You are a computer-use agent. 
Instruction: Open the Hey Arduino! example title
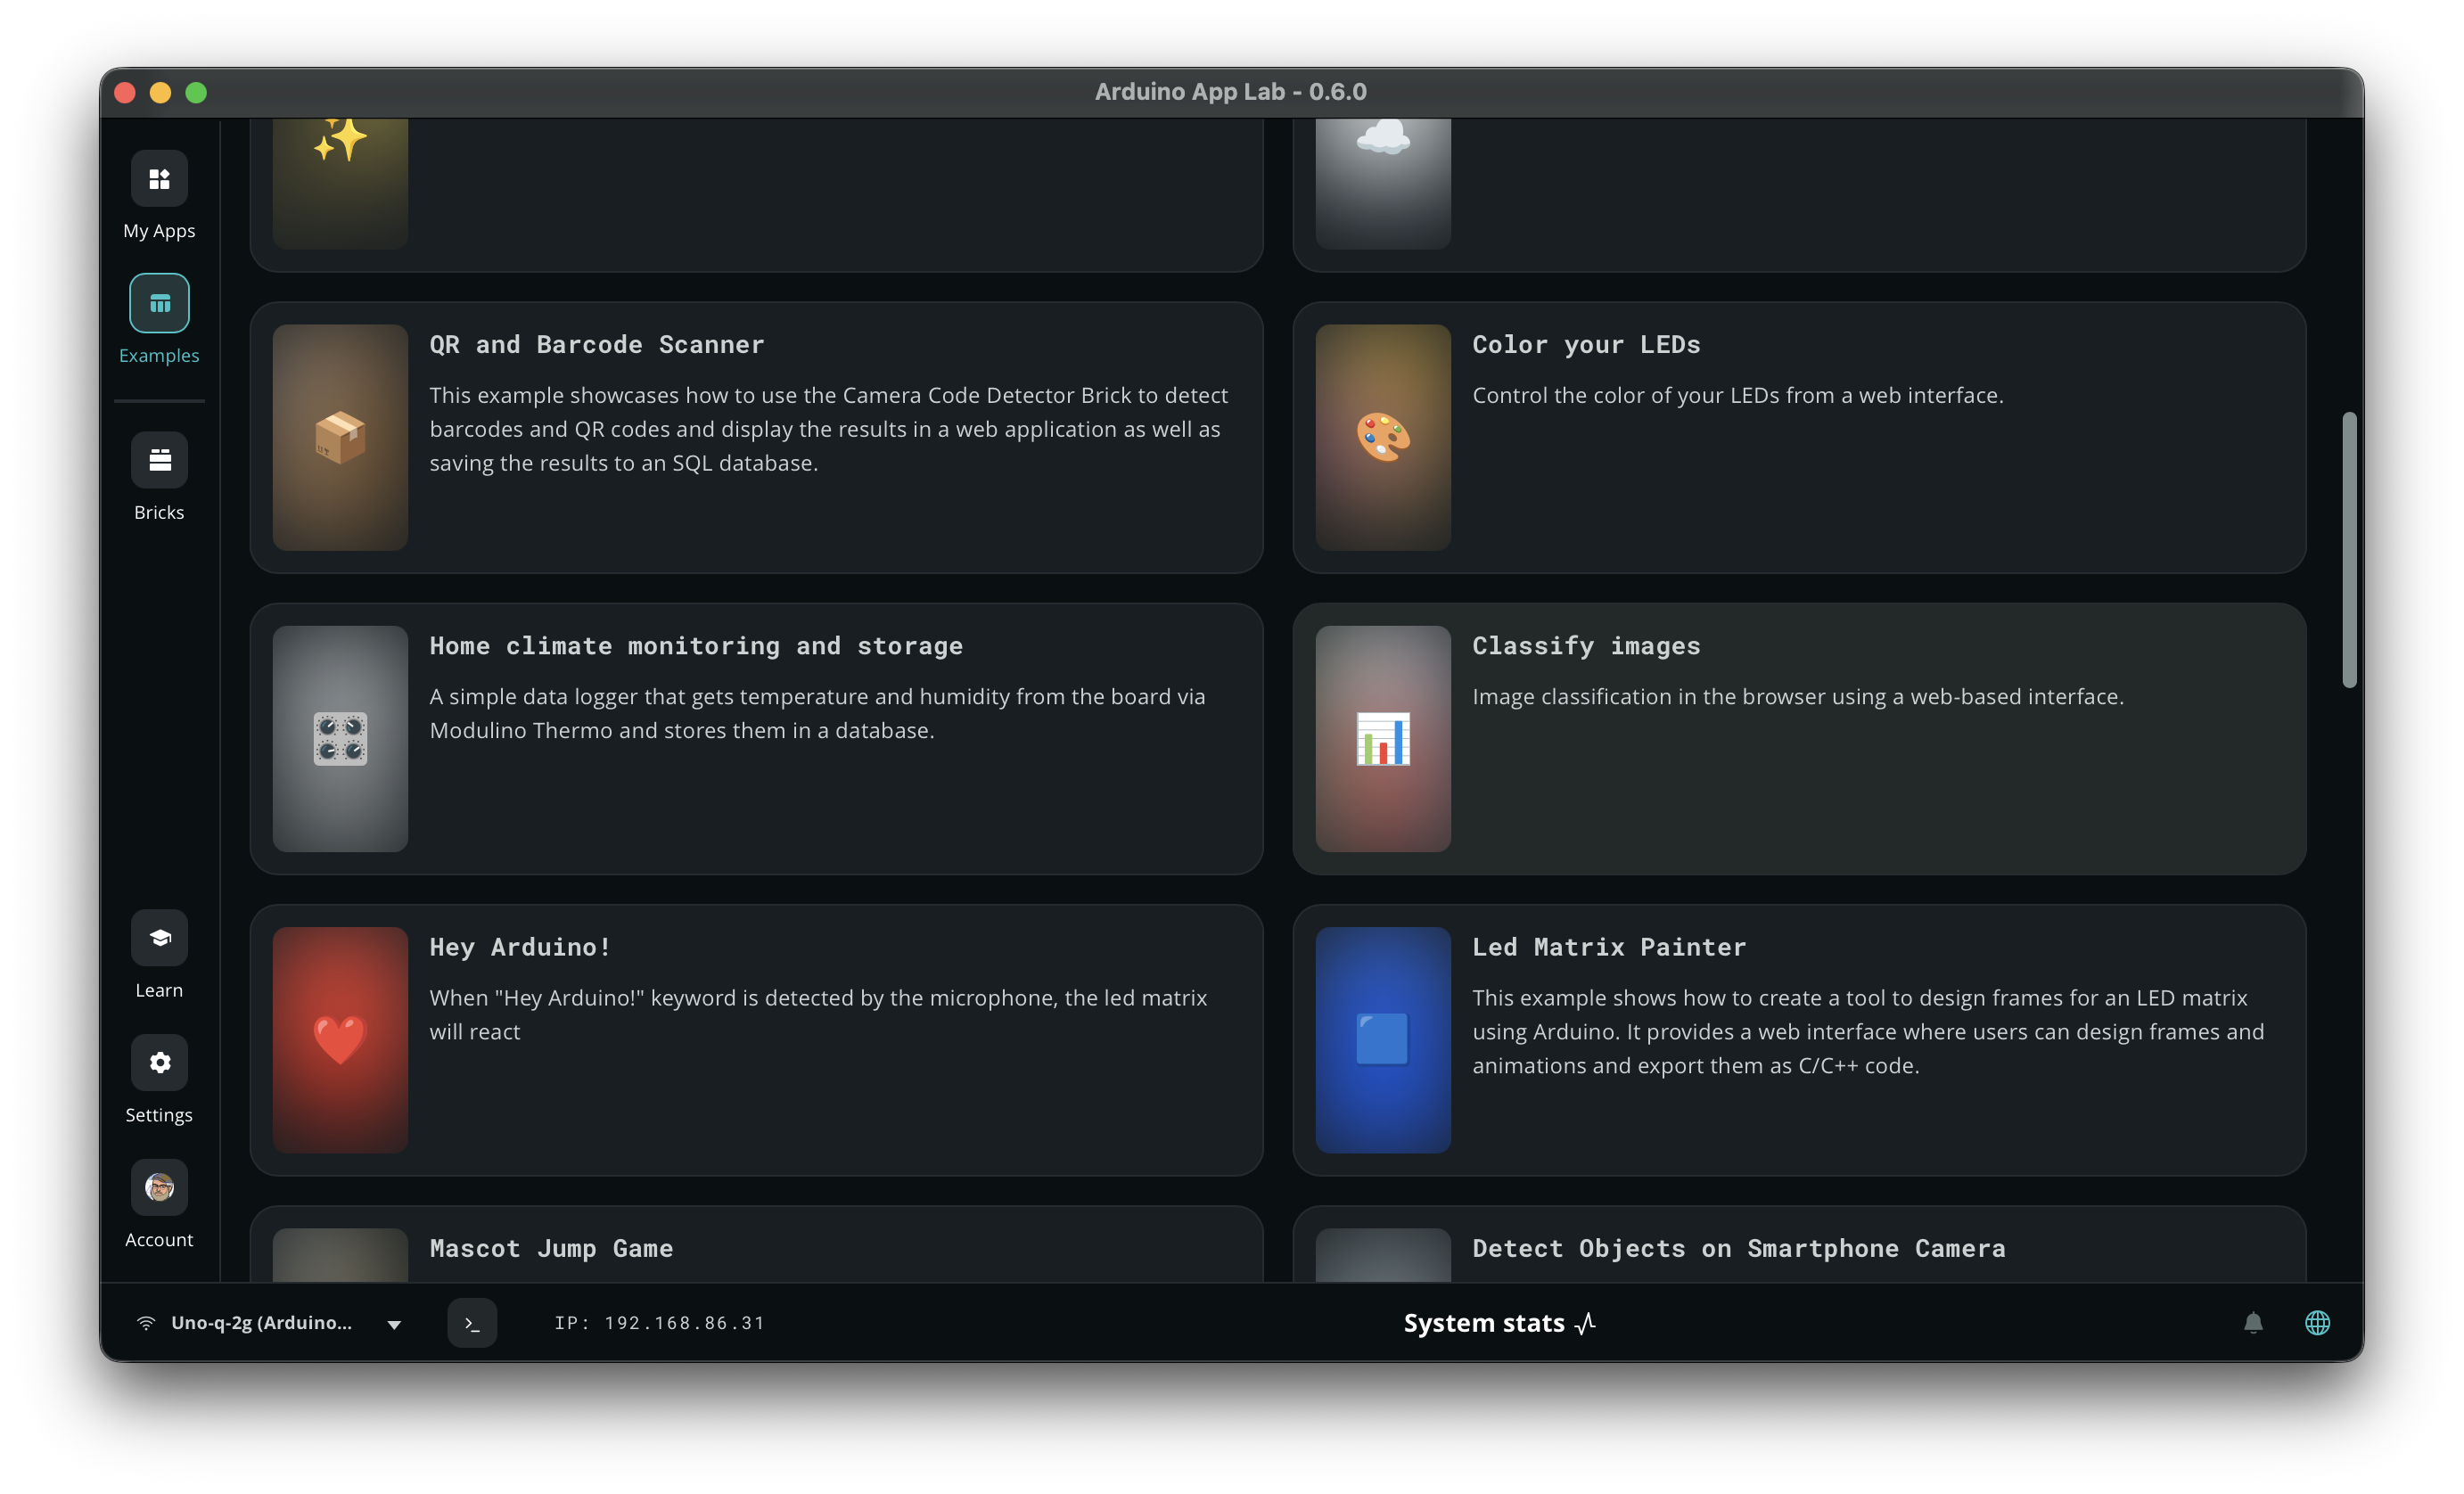[x=520, y=947]
